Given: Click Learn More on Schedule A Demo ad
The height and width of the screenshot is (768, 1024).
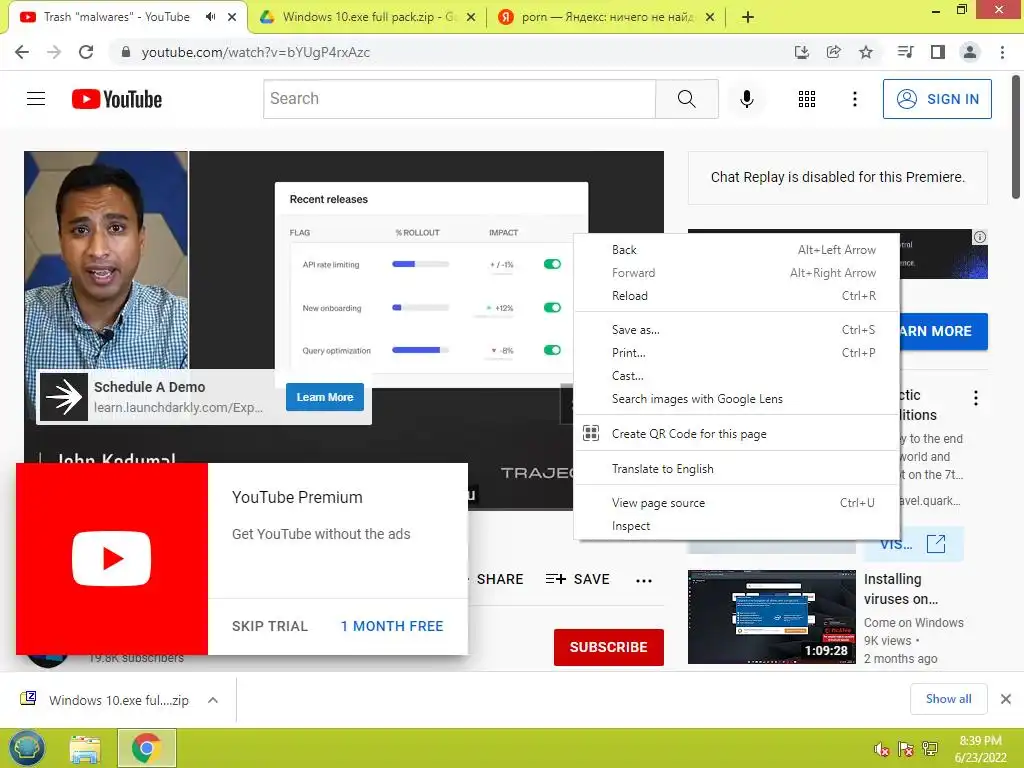Looking at the screenshot, I should click(325, 397).
